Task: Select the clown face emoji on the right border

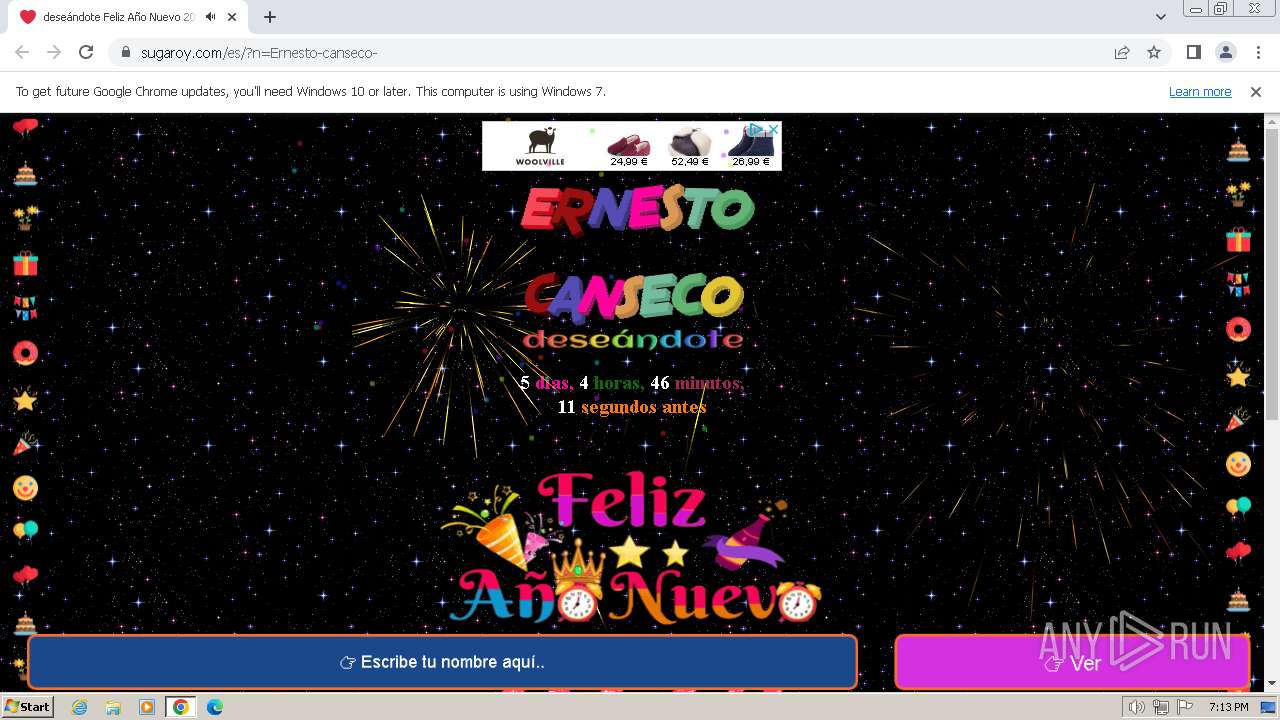Action: (1238, 464)
